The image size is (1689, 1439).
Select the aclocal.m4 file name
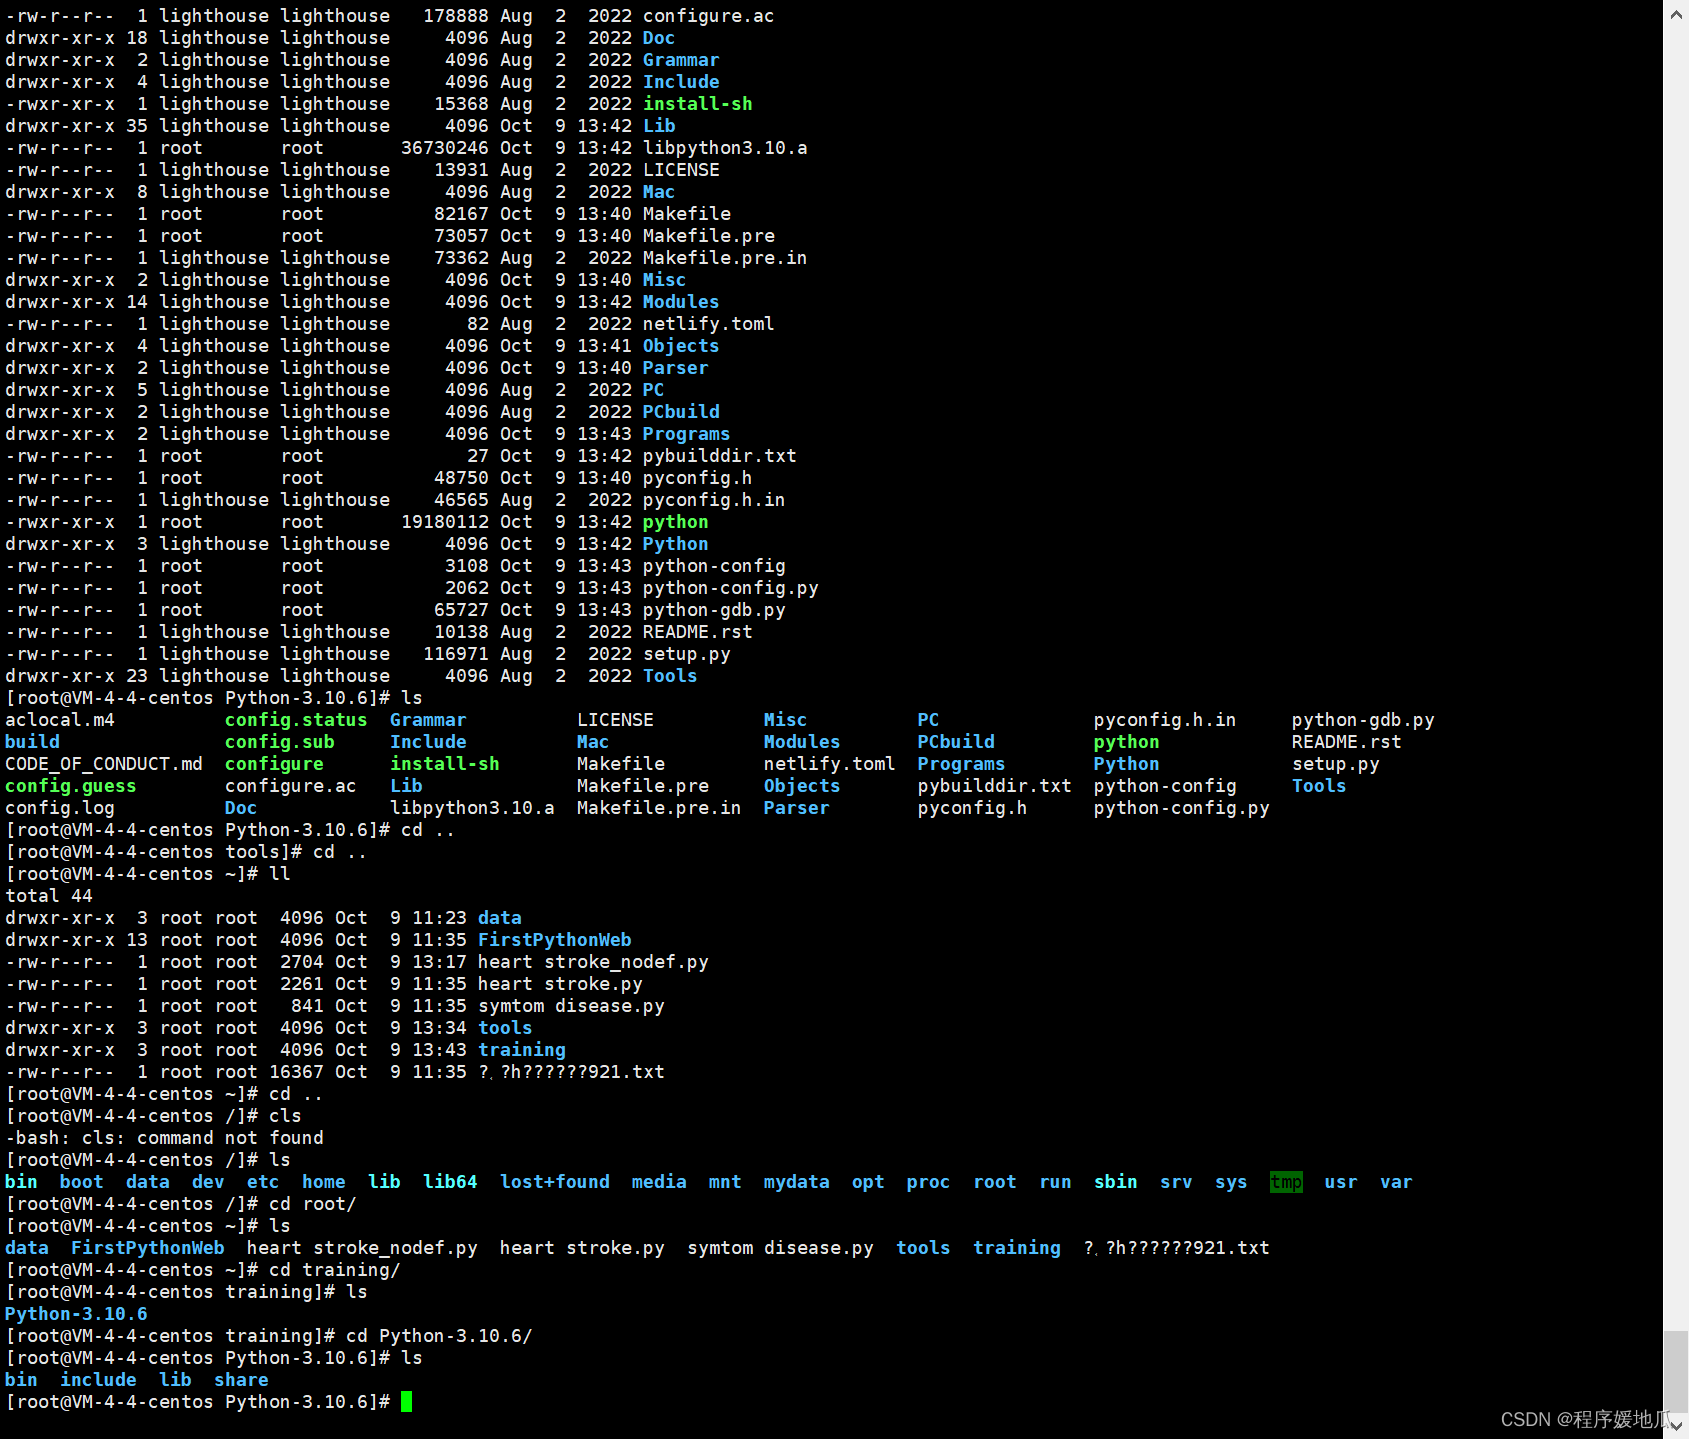60,720
